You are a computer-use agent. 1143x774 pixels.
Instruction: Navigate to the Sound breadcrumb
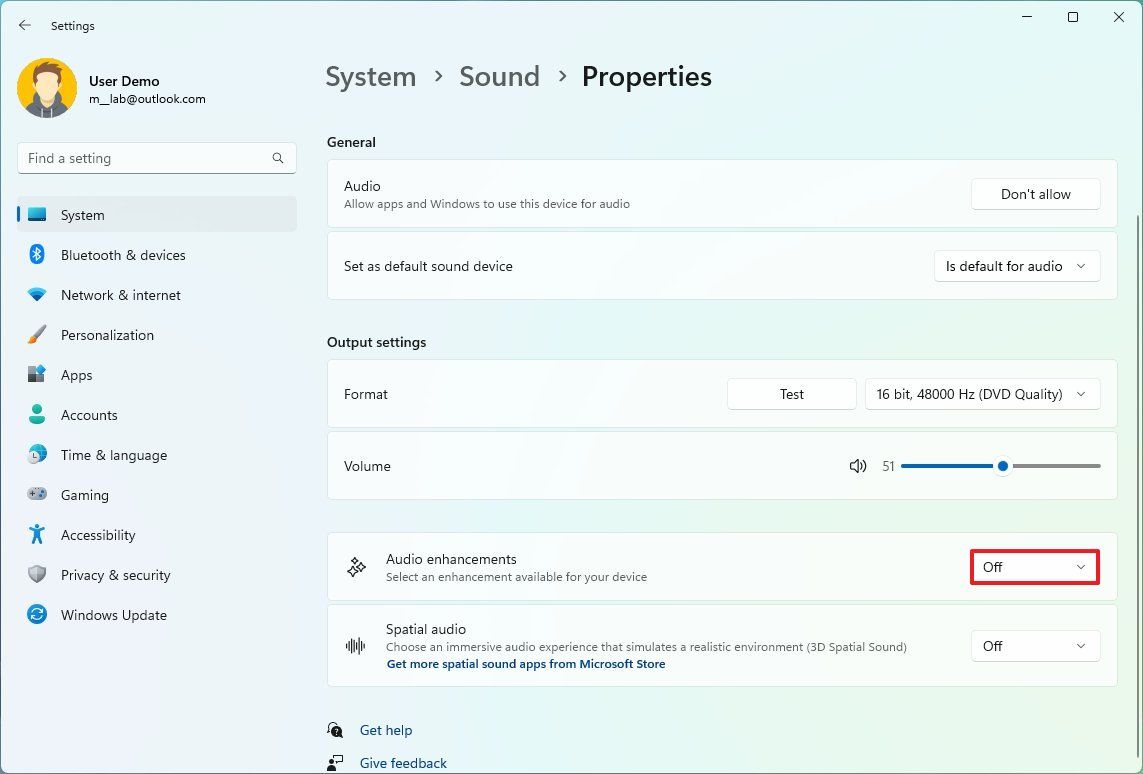point(499,76)
